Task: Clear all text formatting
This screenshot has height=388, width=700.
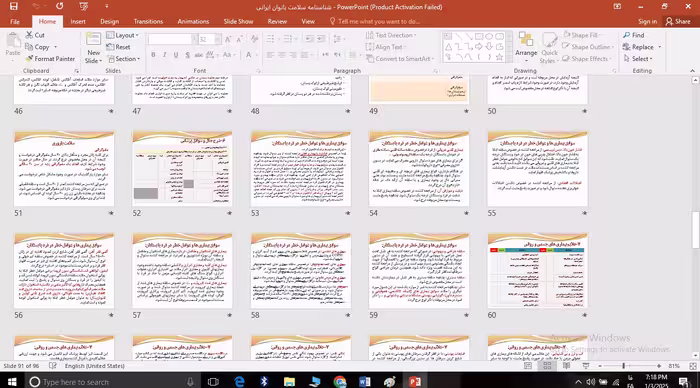Action: tap(254, 39)
